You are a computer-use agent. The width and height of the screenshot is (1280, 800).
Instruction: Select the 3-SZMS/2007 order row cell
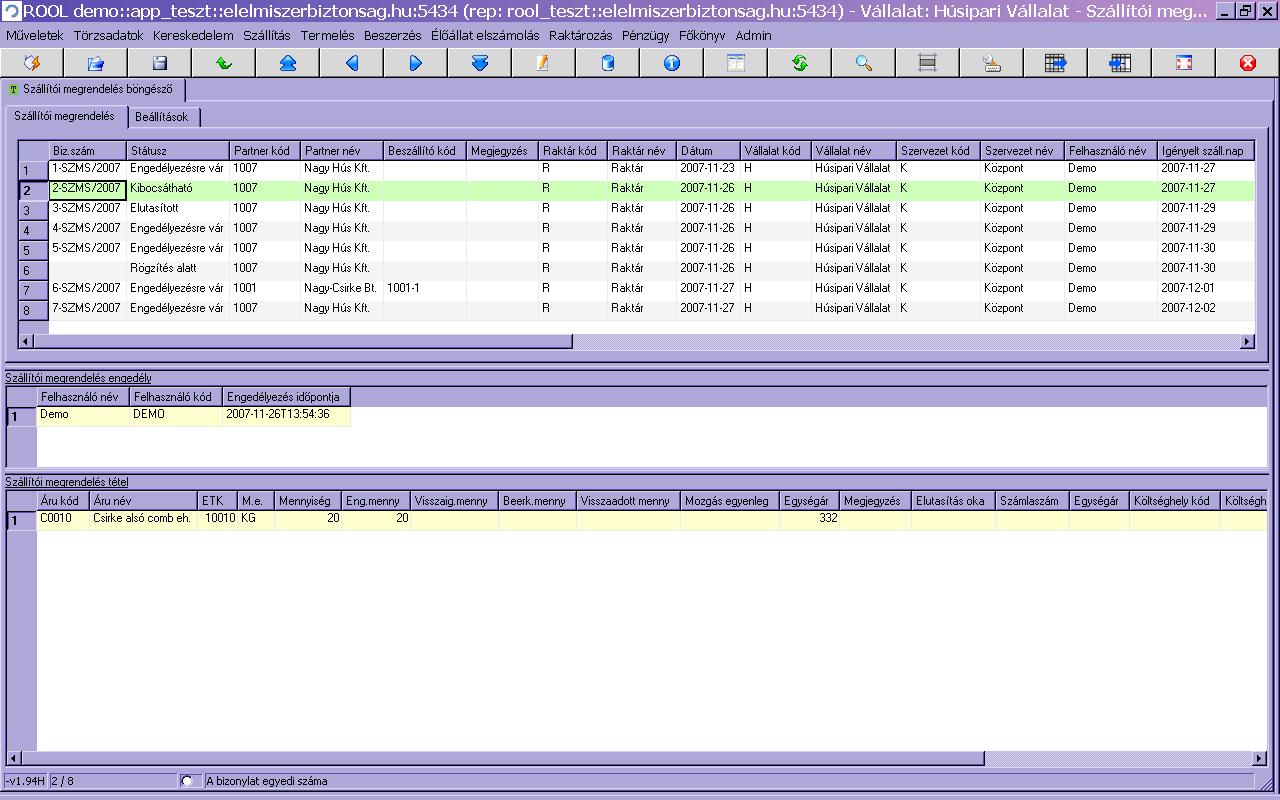pyautogui.click(x=86, y=208)
